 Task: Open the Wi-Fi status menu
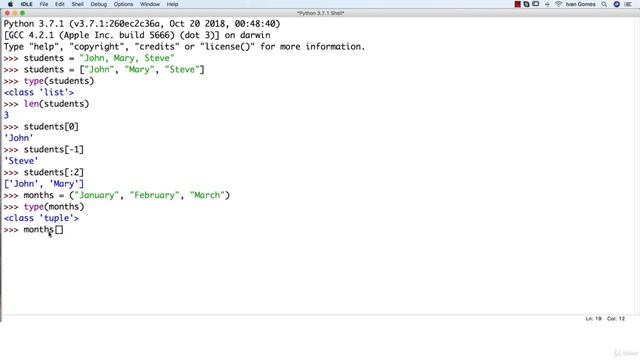[x=558, y=4]
